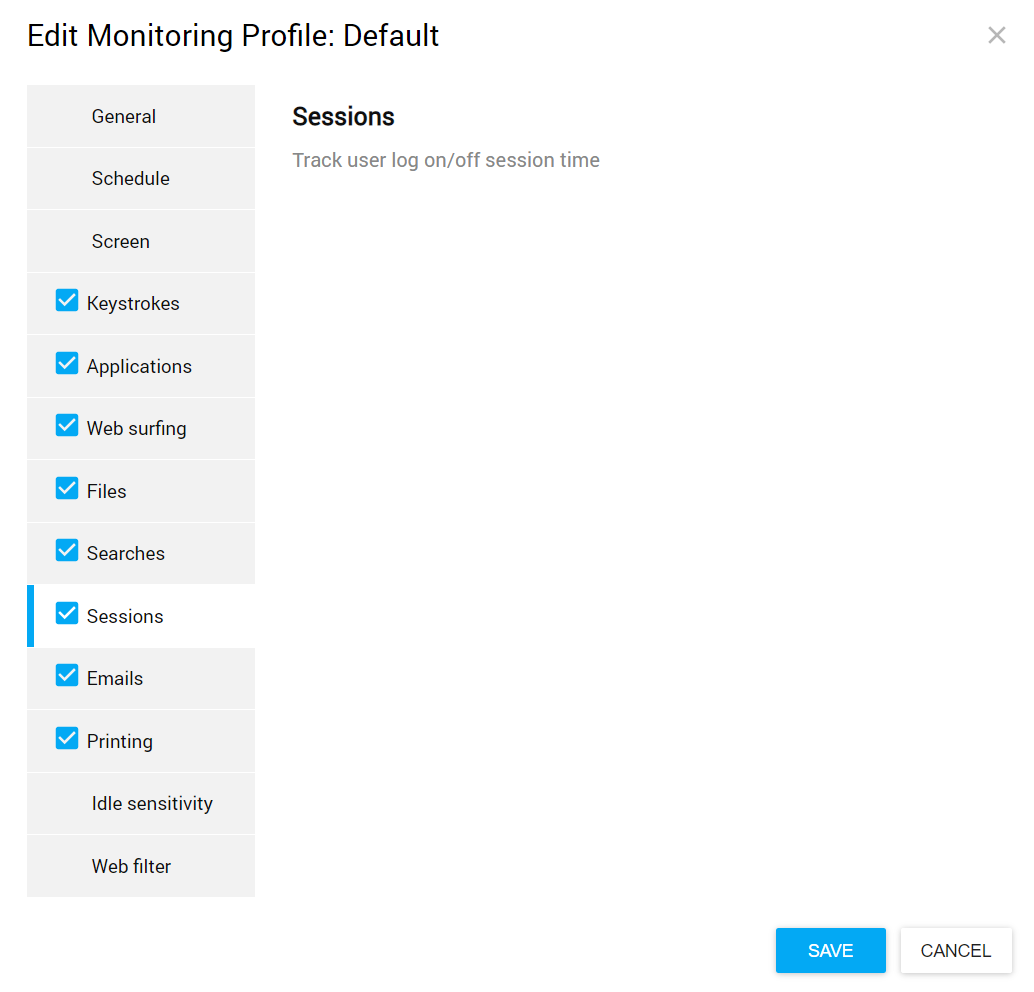The width and height of the screenshot is (1034, 992).
Task: Show the Printing settings tab label
Action: [120, 742]
